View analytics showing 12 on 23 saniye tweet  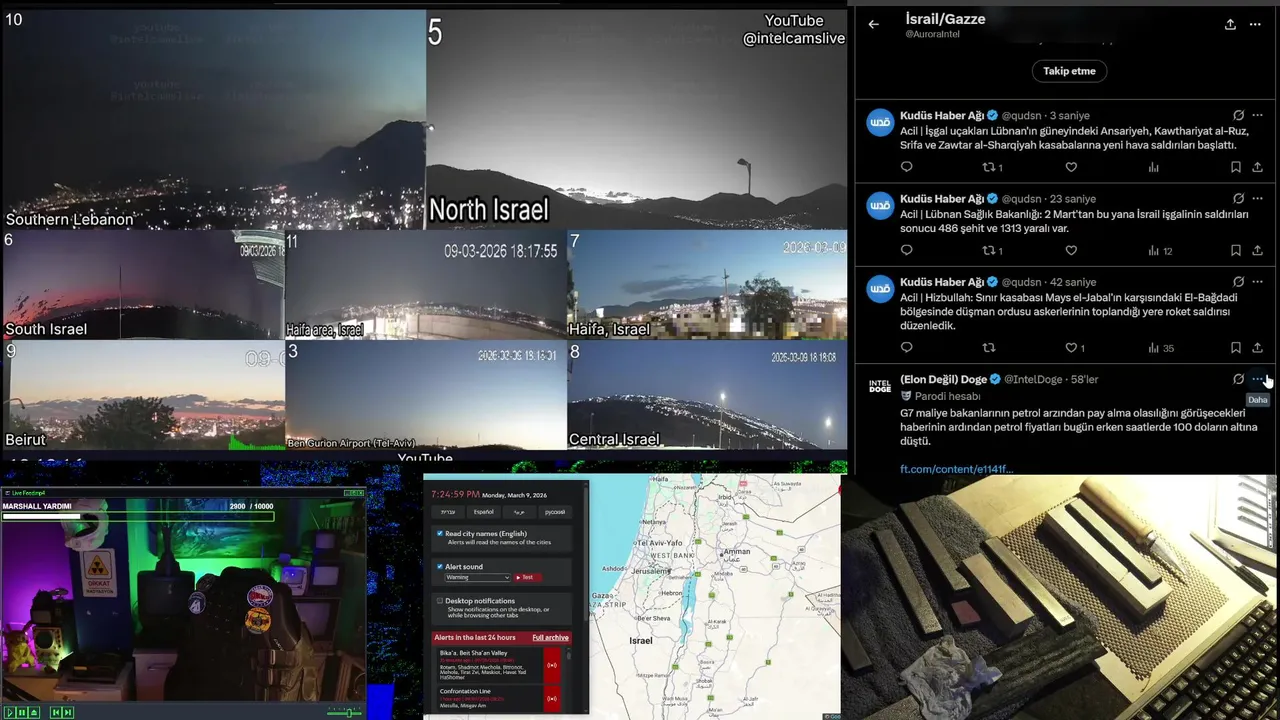(x=1159, y=251)
